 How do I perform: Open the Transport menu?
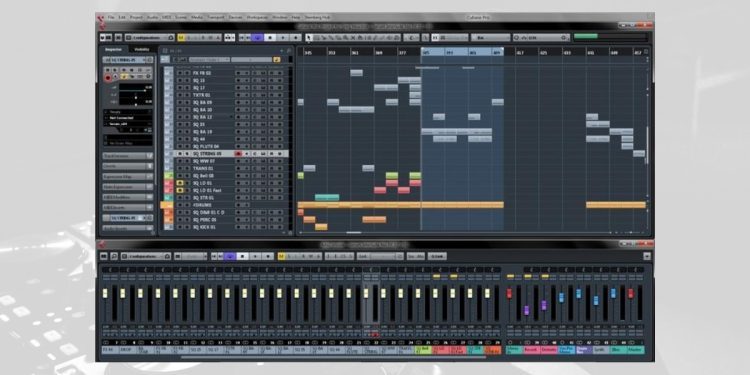tap(215, 17)
